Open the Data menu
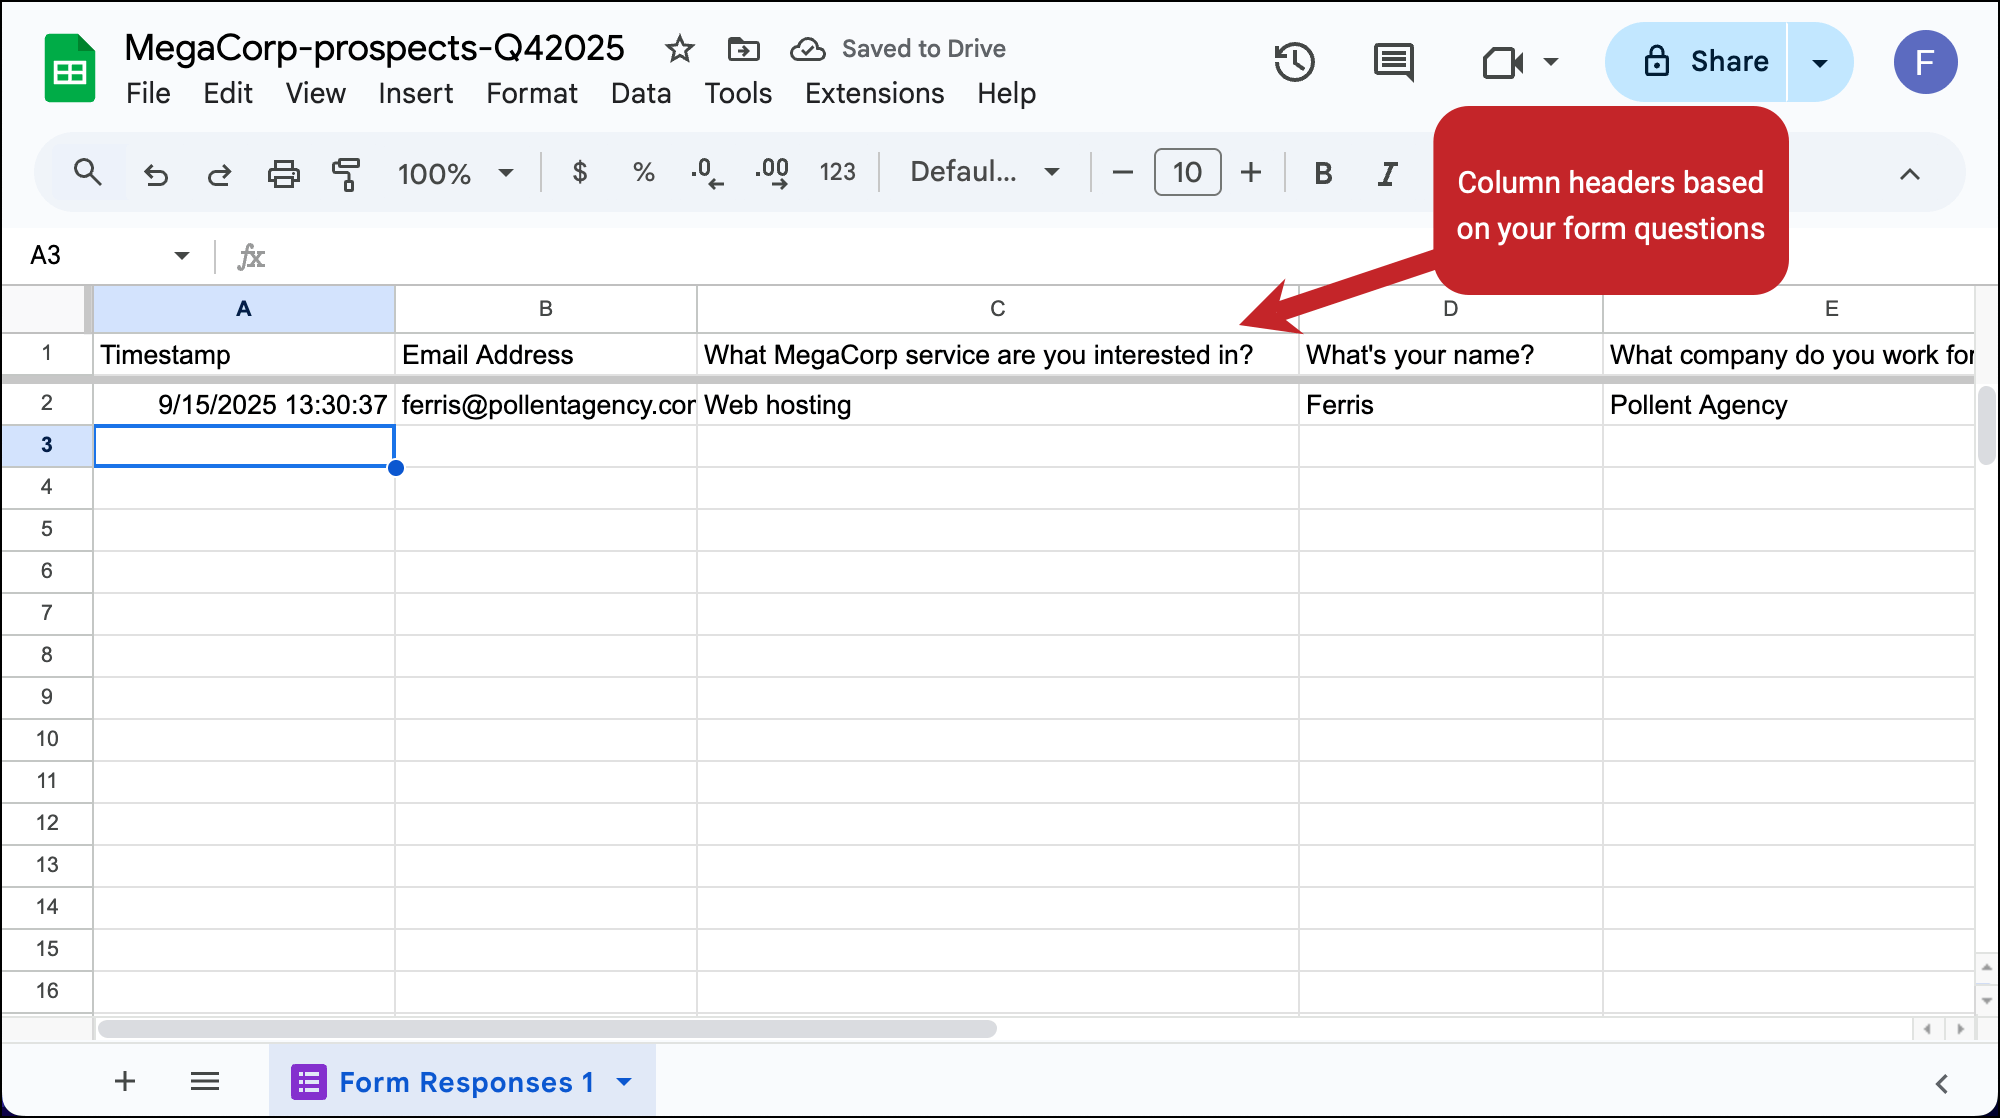Viewport: 2000px width, 1118px height. point(641,93)
